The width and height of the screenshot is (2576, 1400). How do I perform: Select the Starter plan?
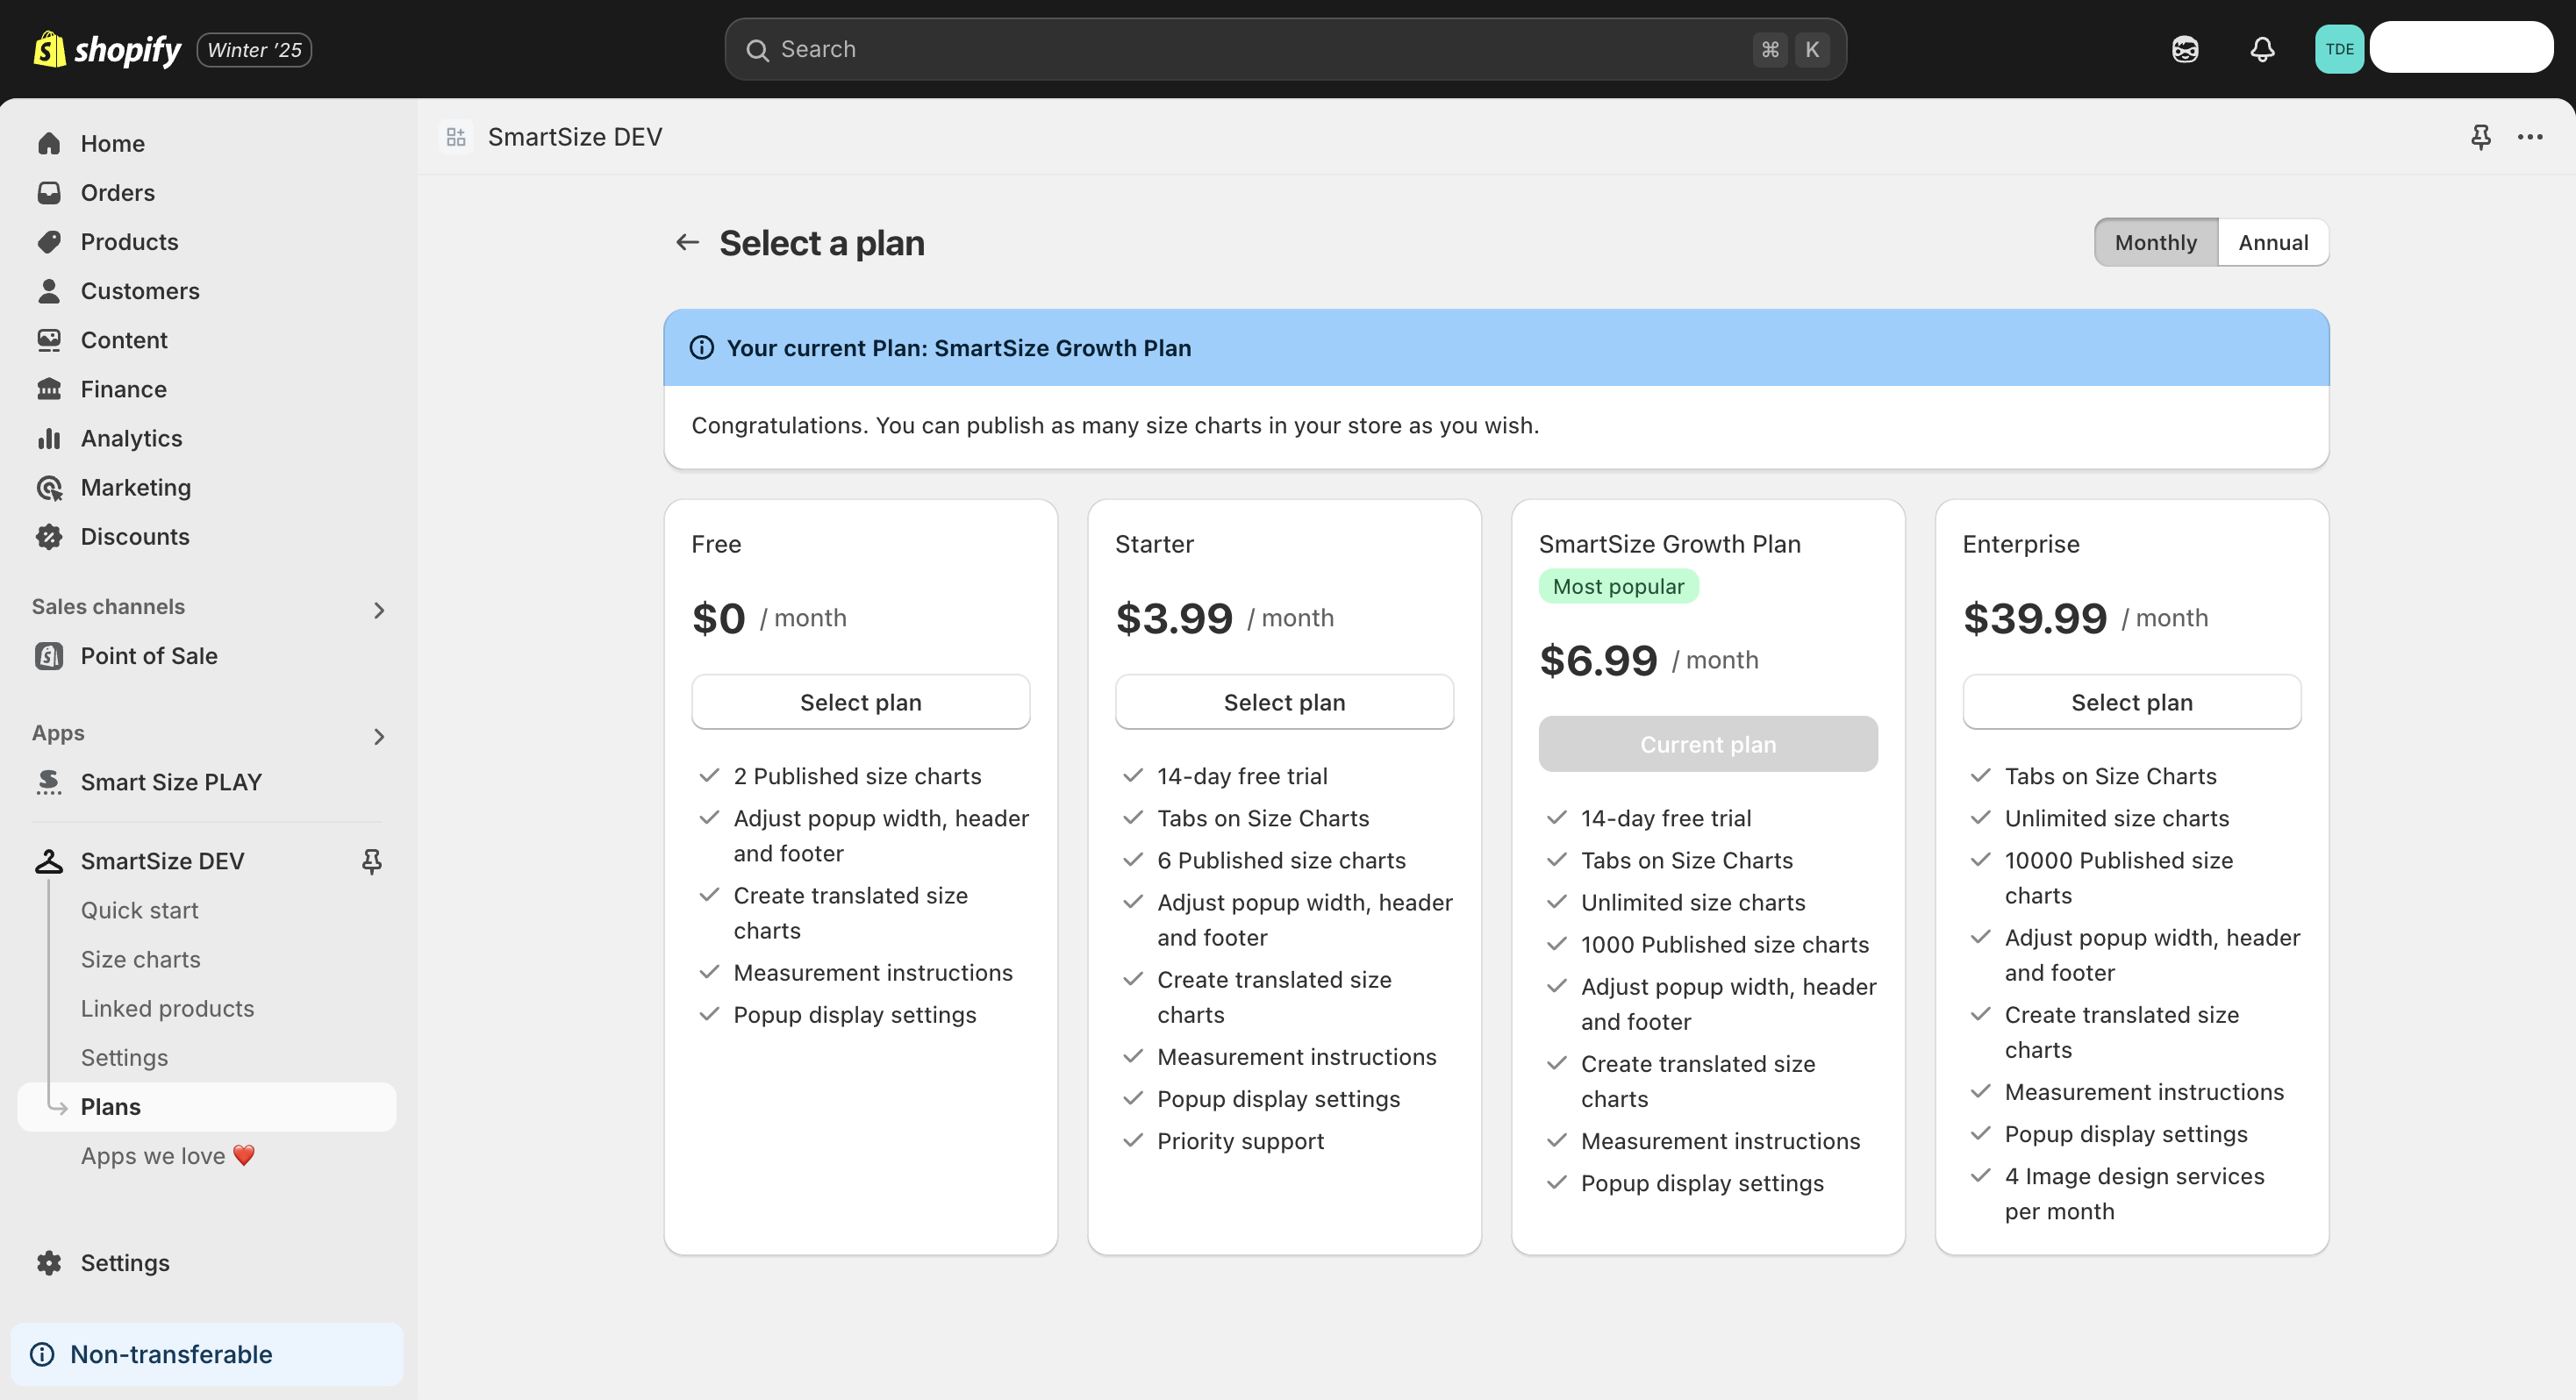coord(1284,701)
